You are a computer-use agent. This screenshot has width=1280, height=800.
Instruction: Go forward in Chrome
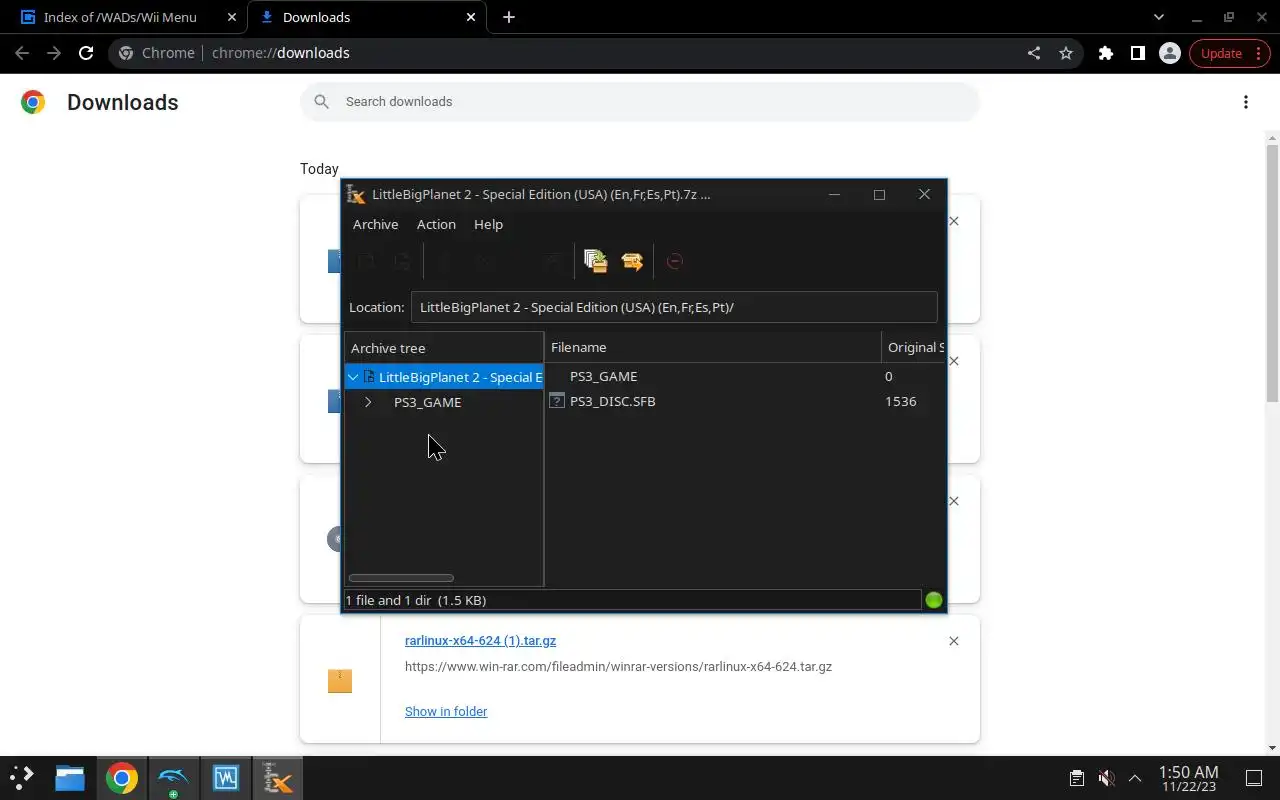pyautogui.click(x=54, y=53)
